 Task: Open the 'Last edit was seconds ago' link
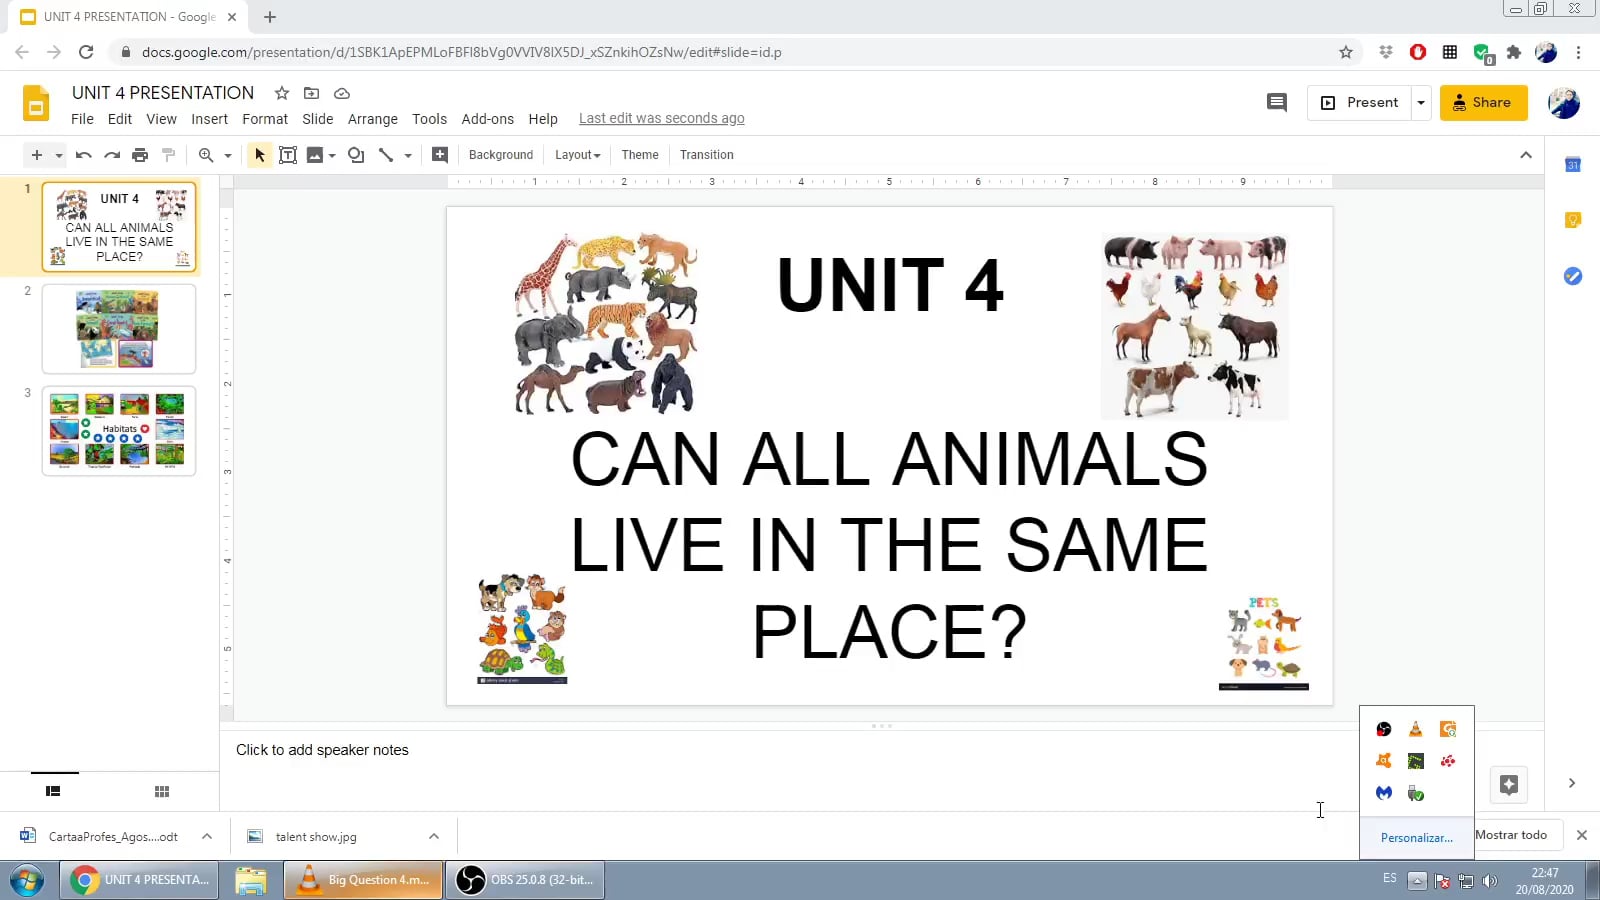click(662, 119)
